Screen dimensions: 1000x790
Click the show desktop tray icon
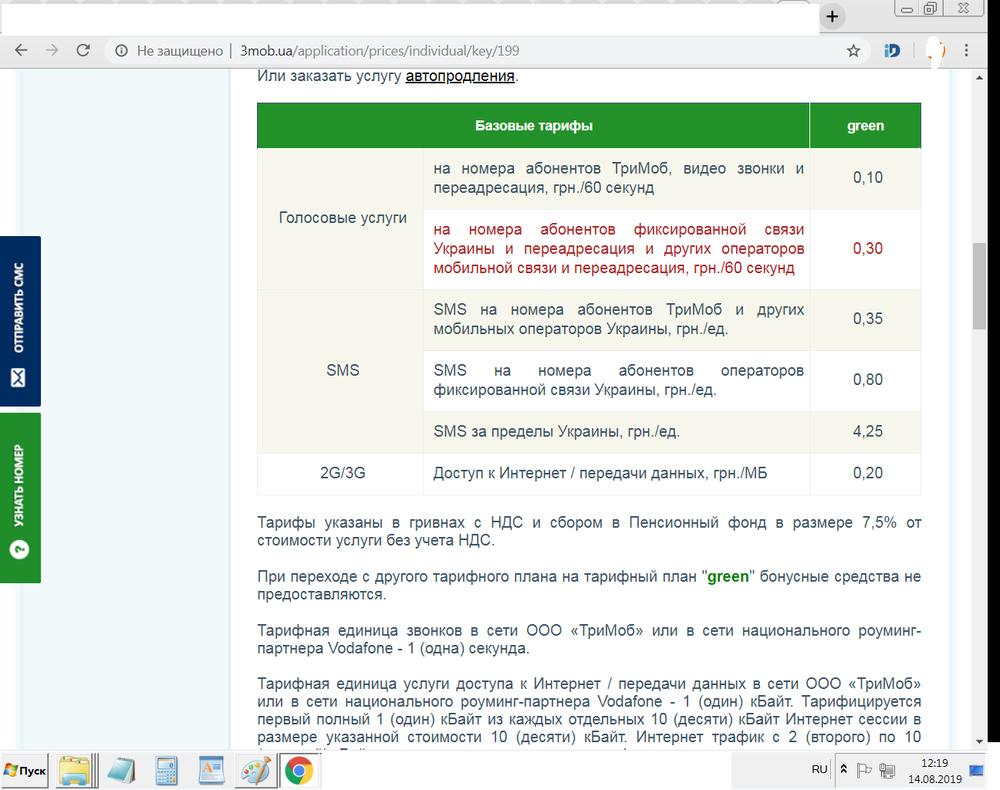tap(976, 770)
